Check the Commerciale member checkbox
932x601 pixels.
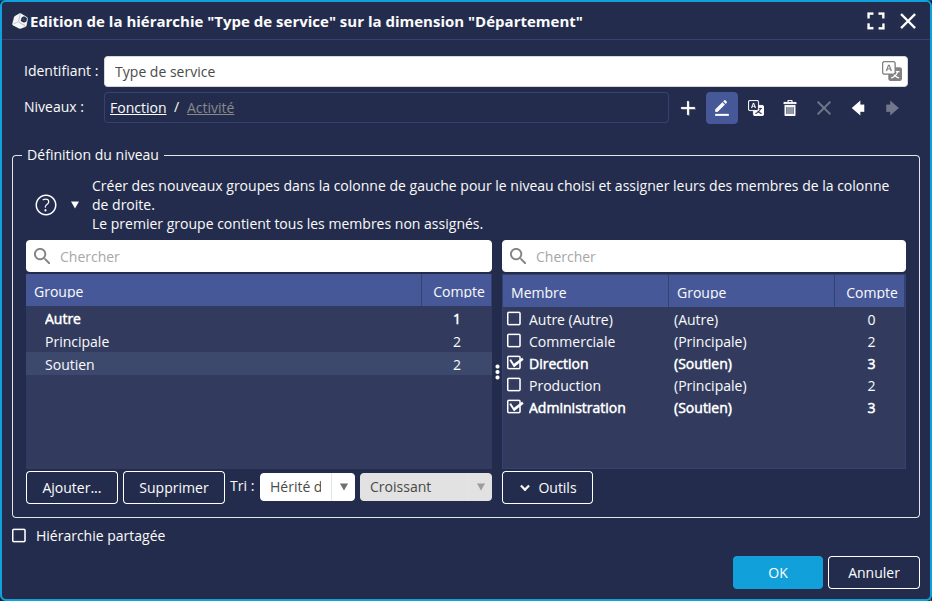pos(515,342)
